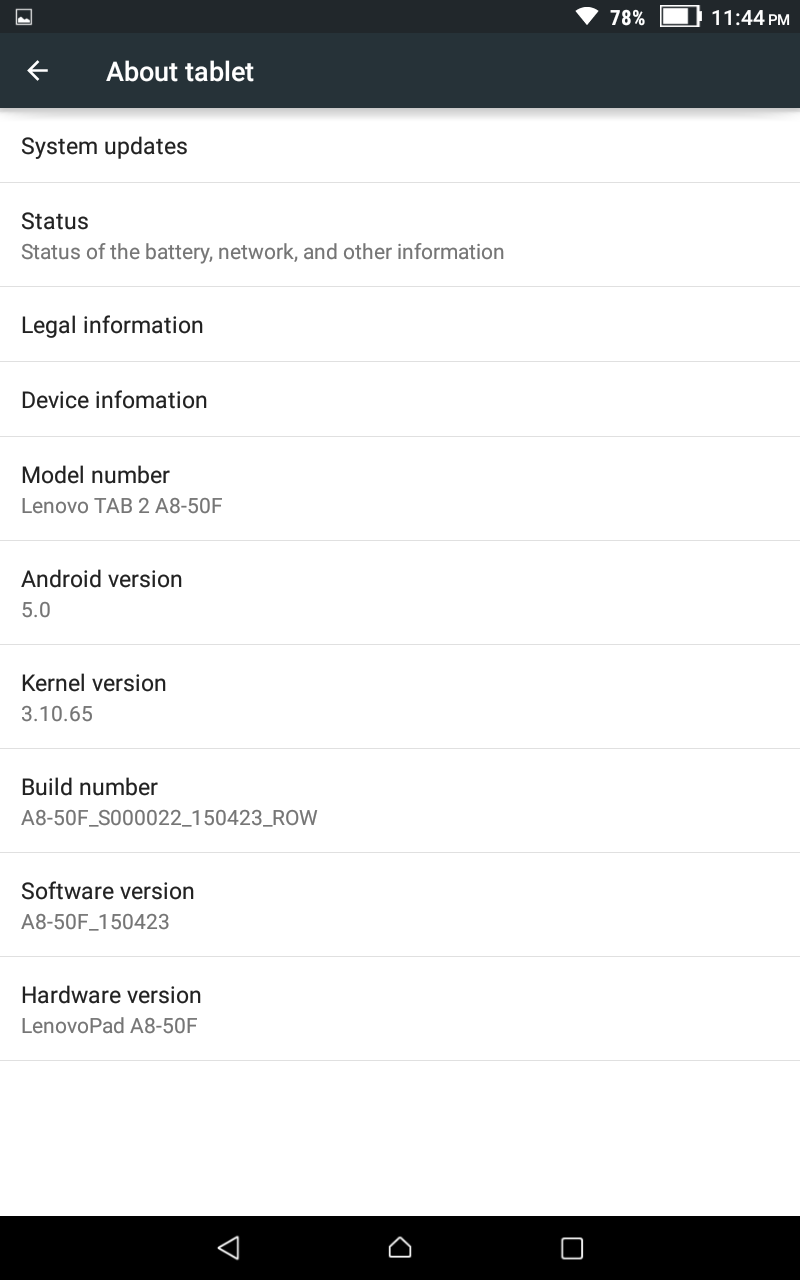
Task: View Legal information
Action: (x=400, y=325)
